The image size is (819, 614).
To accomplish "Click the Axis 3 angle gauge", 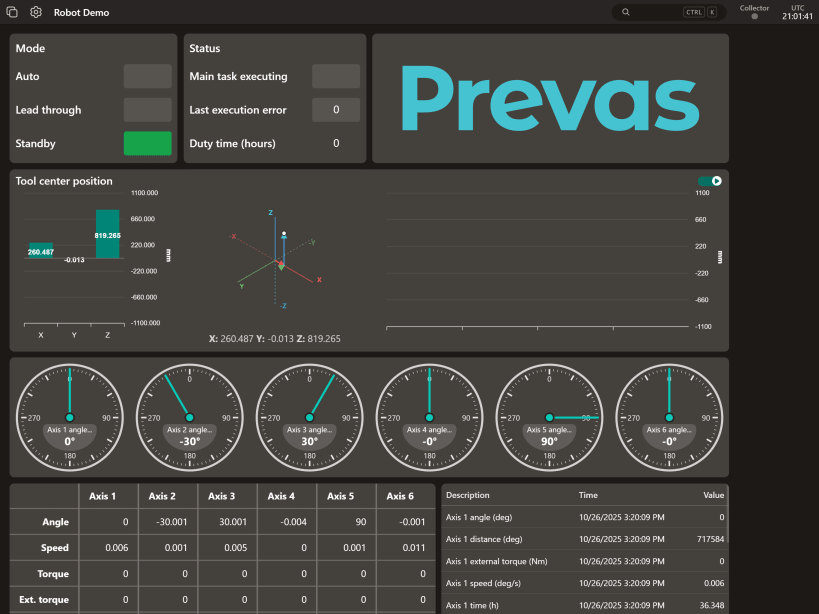I will [309, 417].
